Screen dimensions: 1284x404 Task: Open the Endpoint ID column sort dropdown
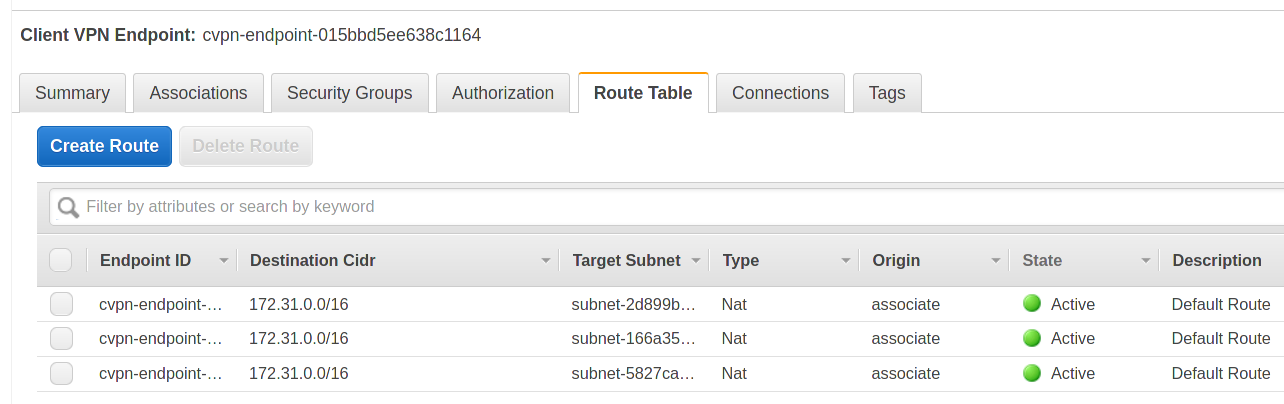click(x=225, y=261)
